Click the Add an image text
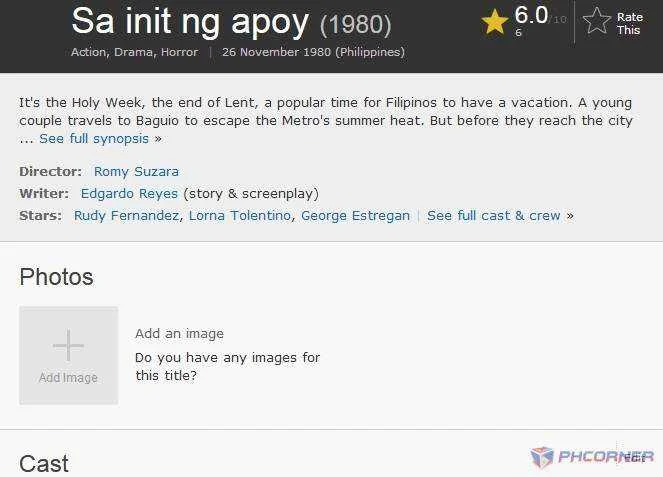The image size is (663, 477). point(179,334)
